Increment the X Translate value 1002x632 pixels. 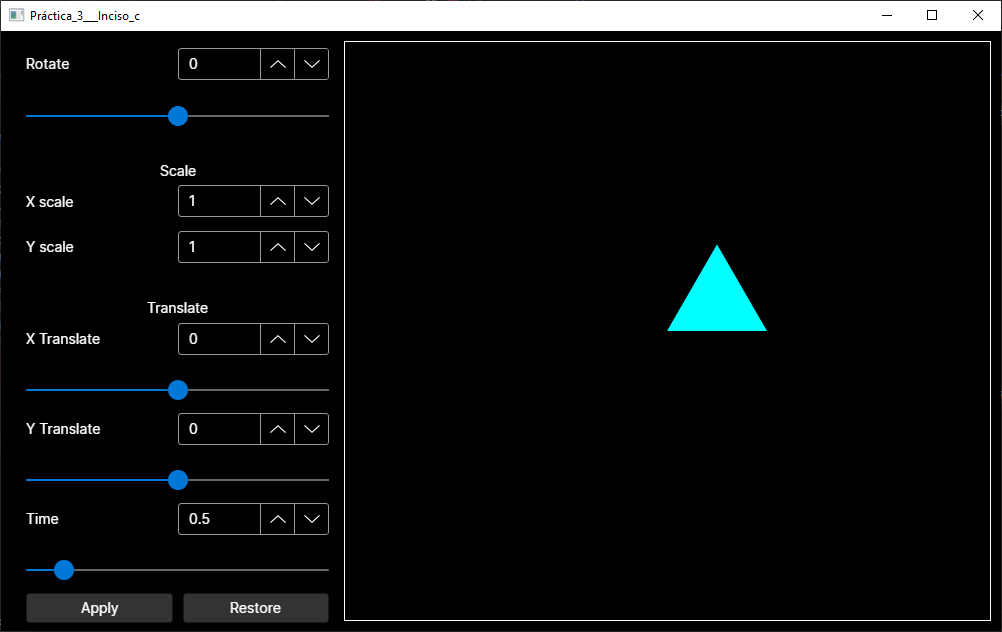click(x=277, y=339)
